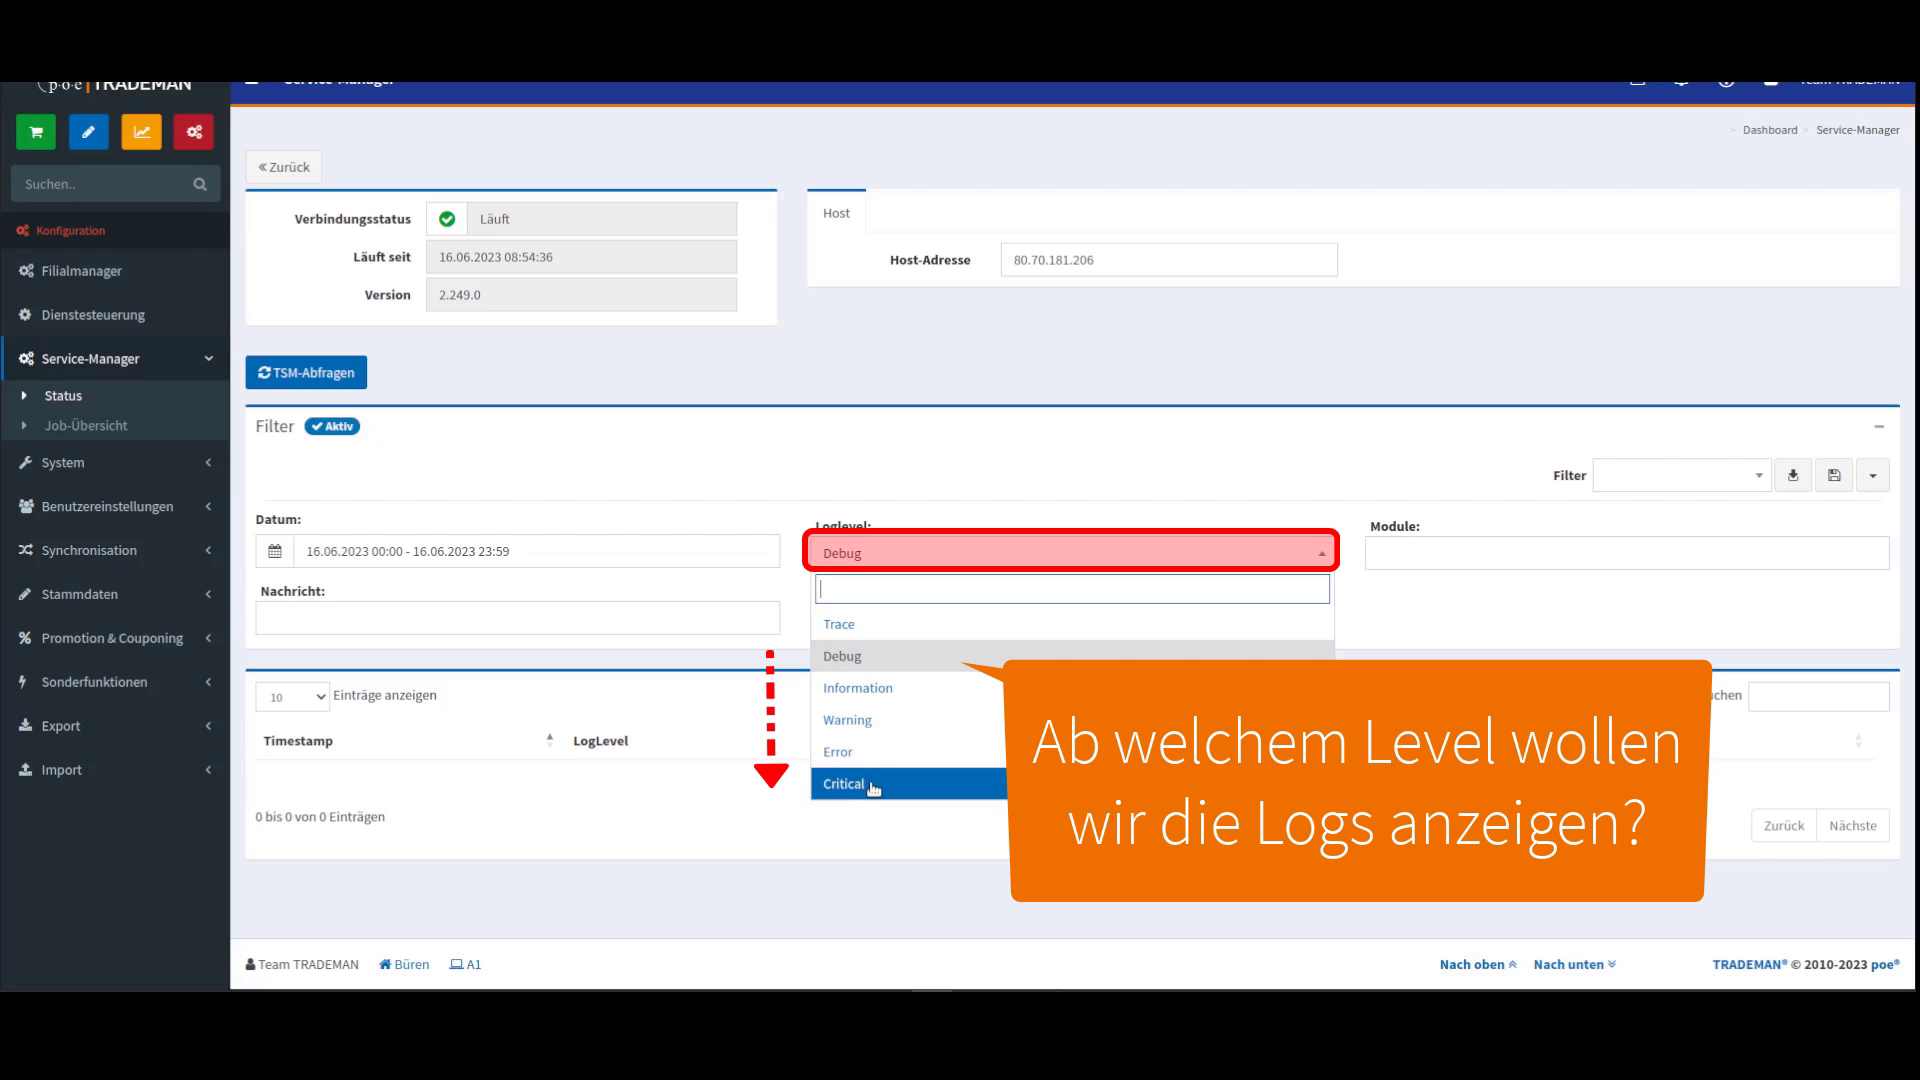The height and width of the screenshot is (1080, 1920).
Task: Click the search magnifier icon in sidebar
Action: click(x=200, y=184)
